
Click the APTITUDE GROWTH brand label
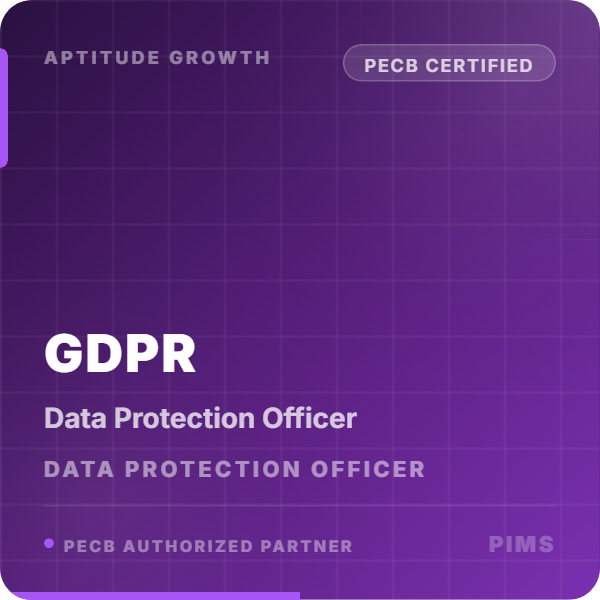tap(157, 57)
